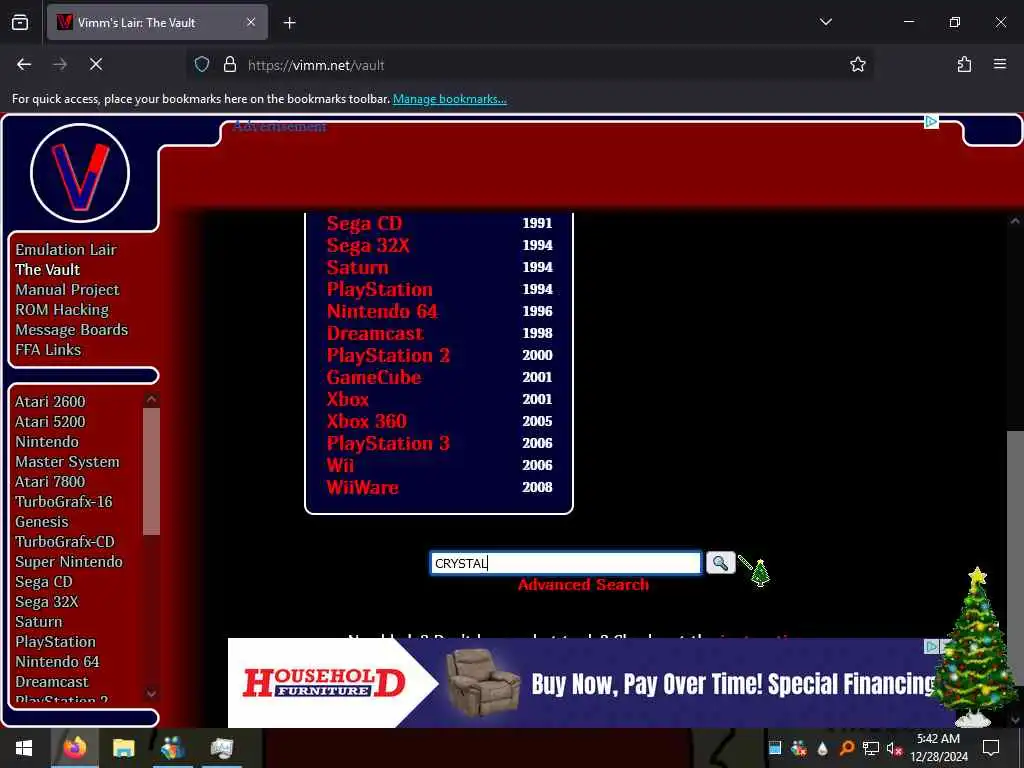Click the browser back arrow
Image resolution: width=1024 pixels, height=768 pixels.
pos(24,65)
